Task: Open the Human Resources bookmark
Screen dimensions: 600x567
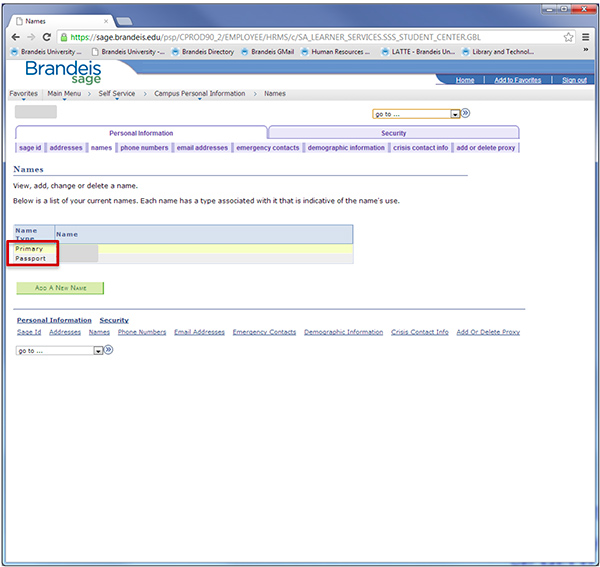Action: click(336, 52)
